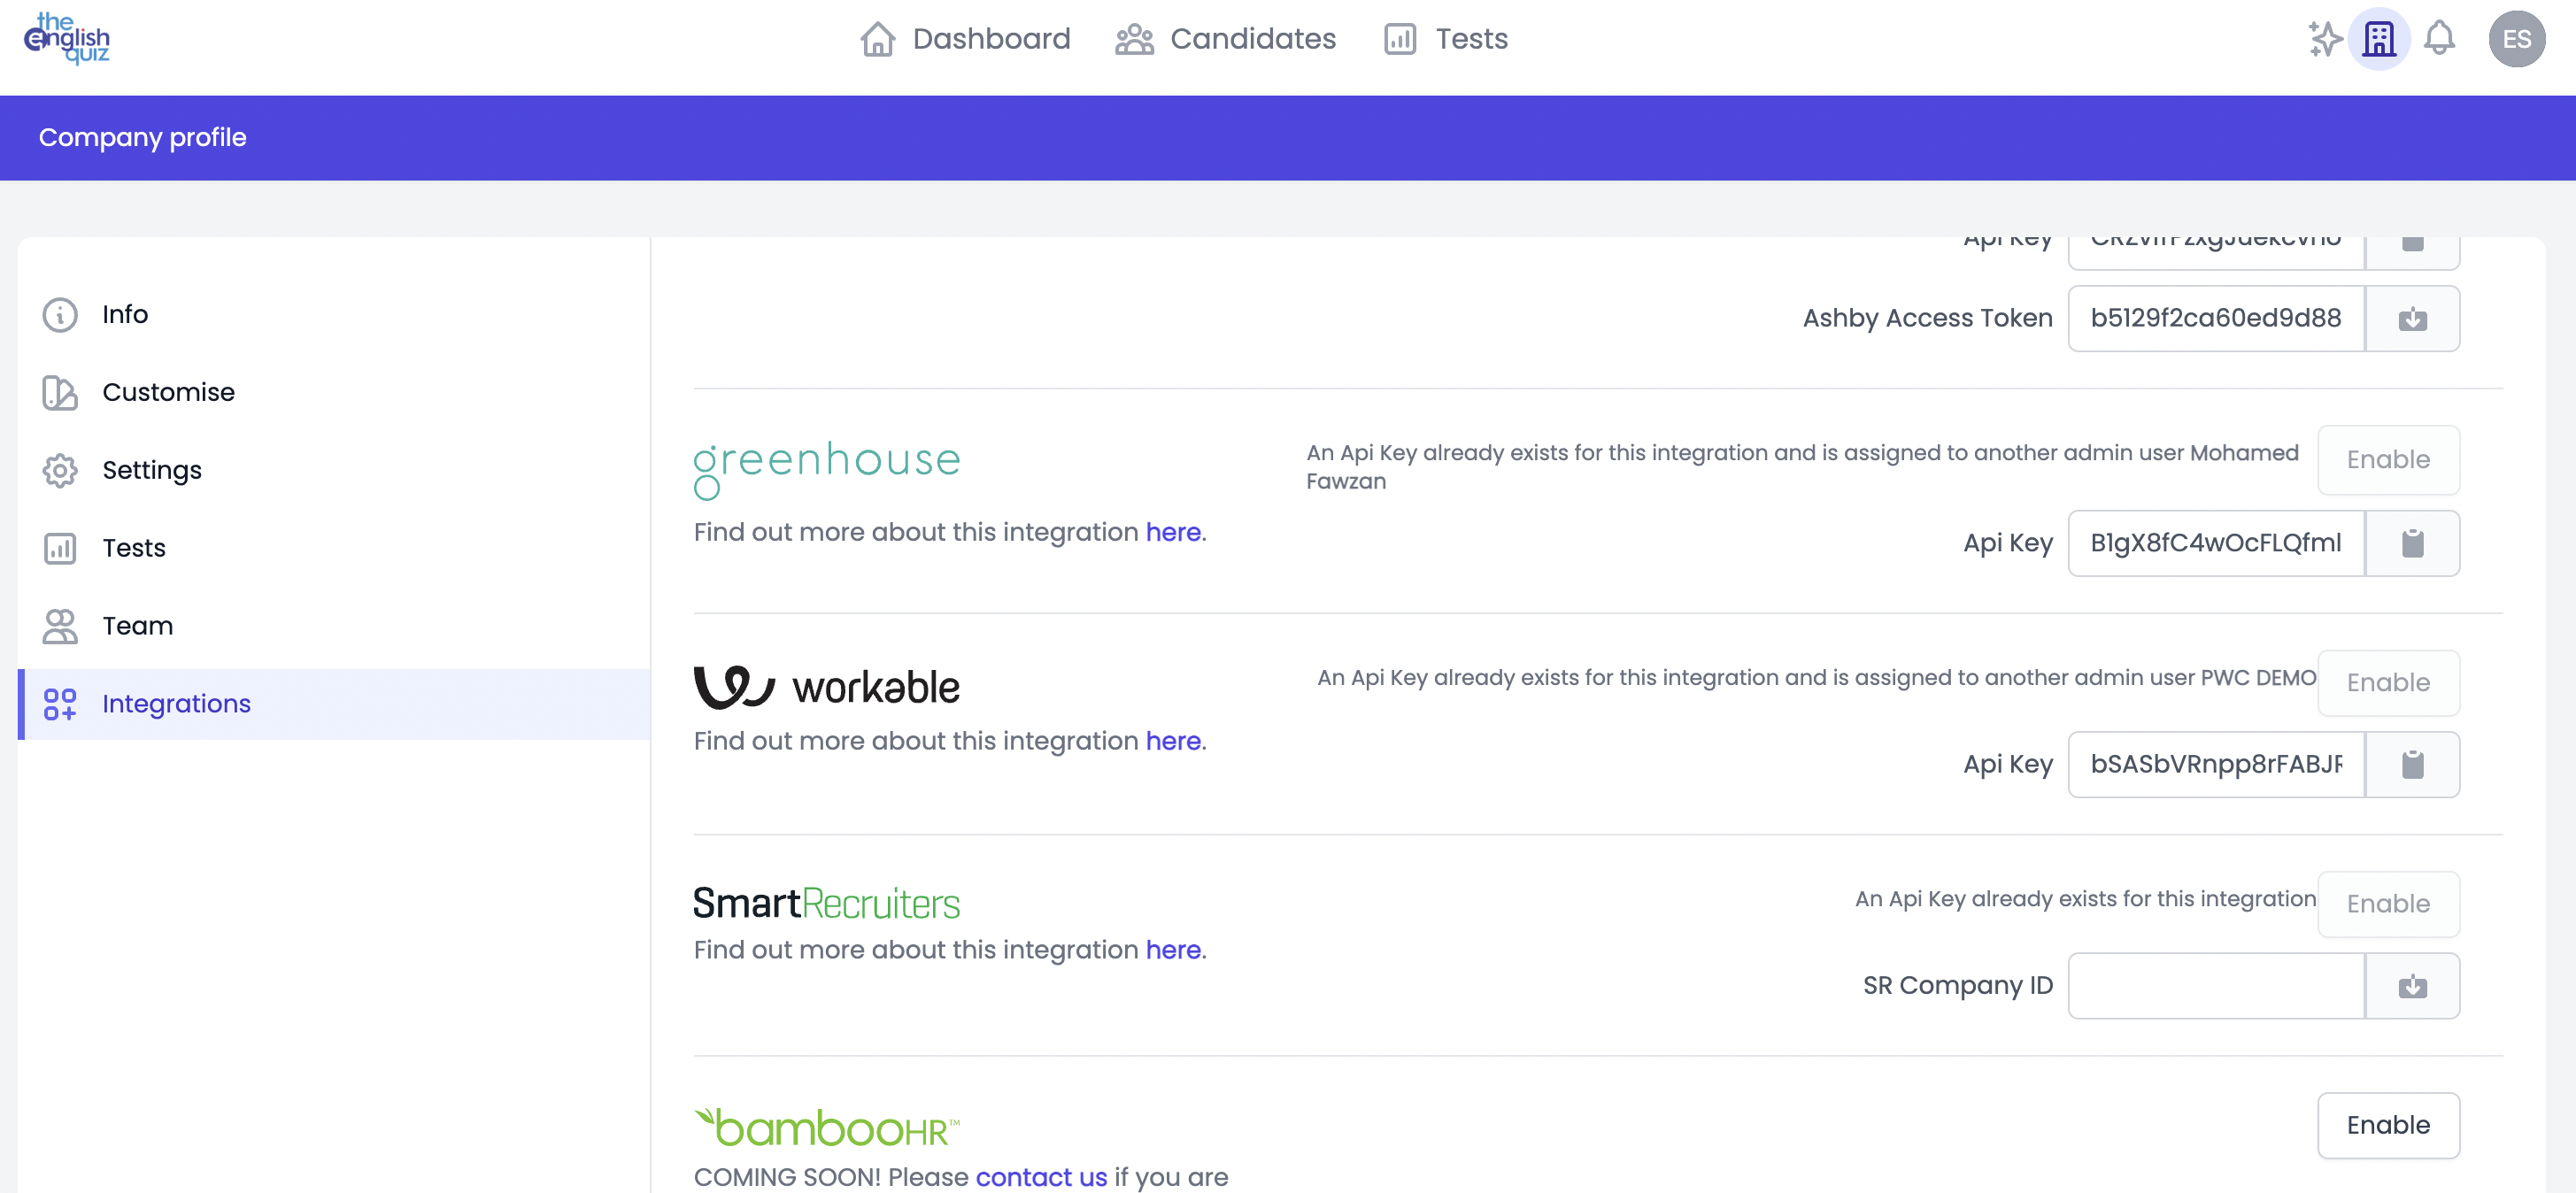The height and width of the screenshot is (1193, 2576).
Task: Click the ES user avatar
Action: pyautogui.click(x=2516, y=39)
